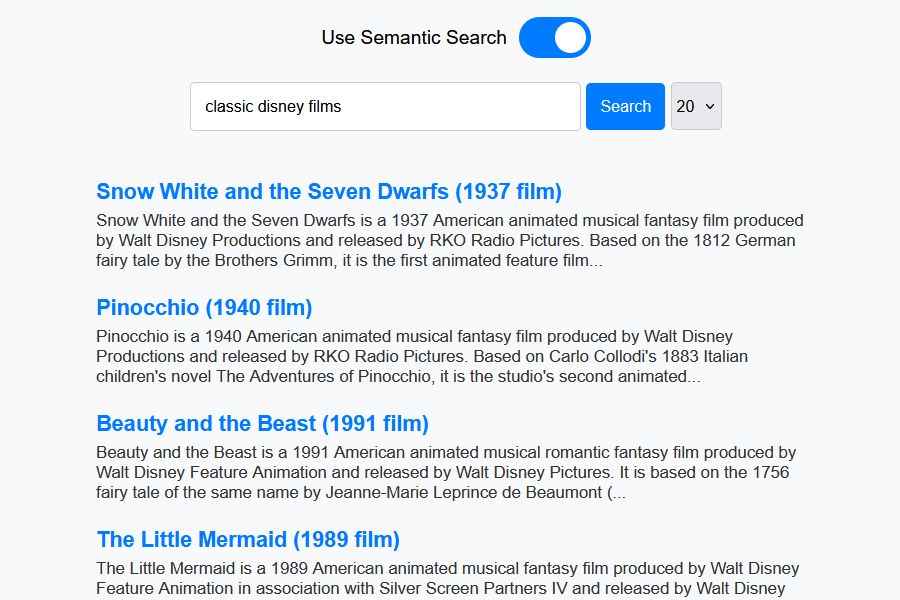Click the blue track of the semantic toggle
The image size is (900, 600).
point(537,38)
